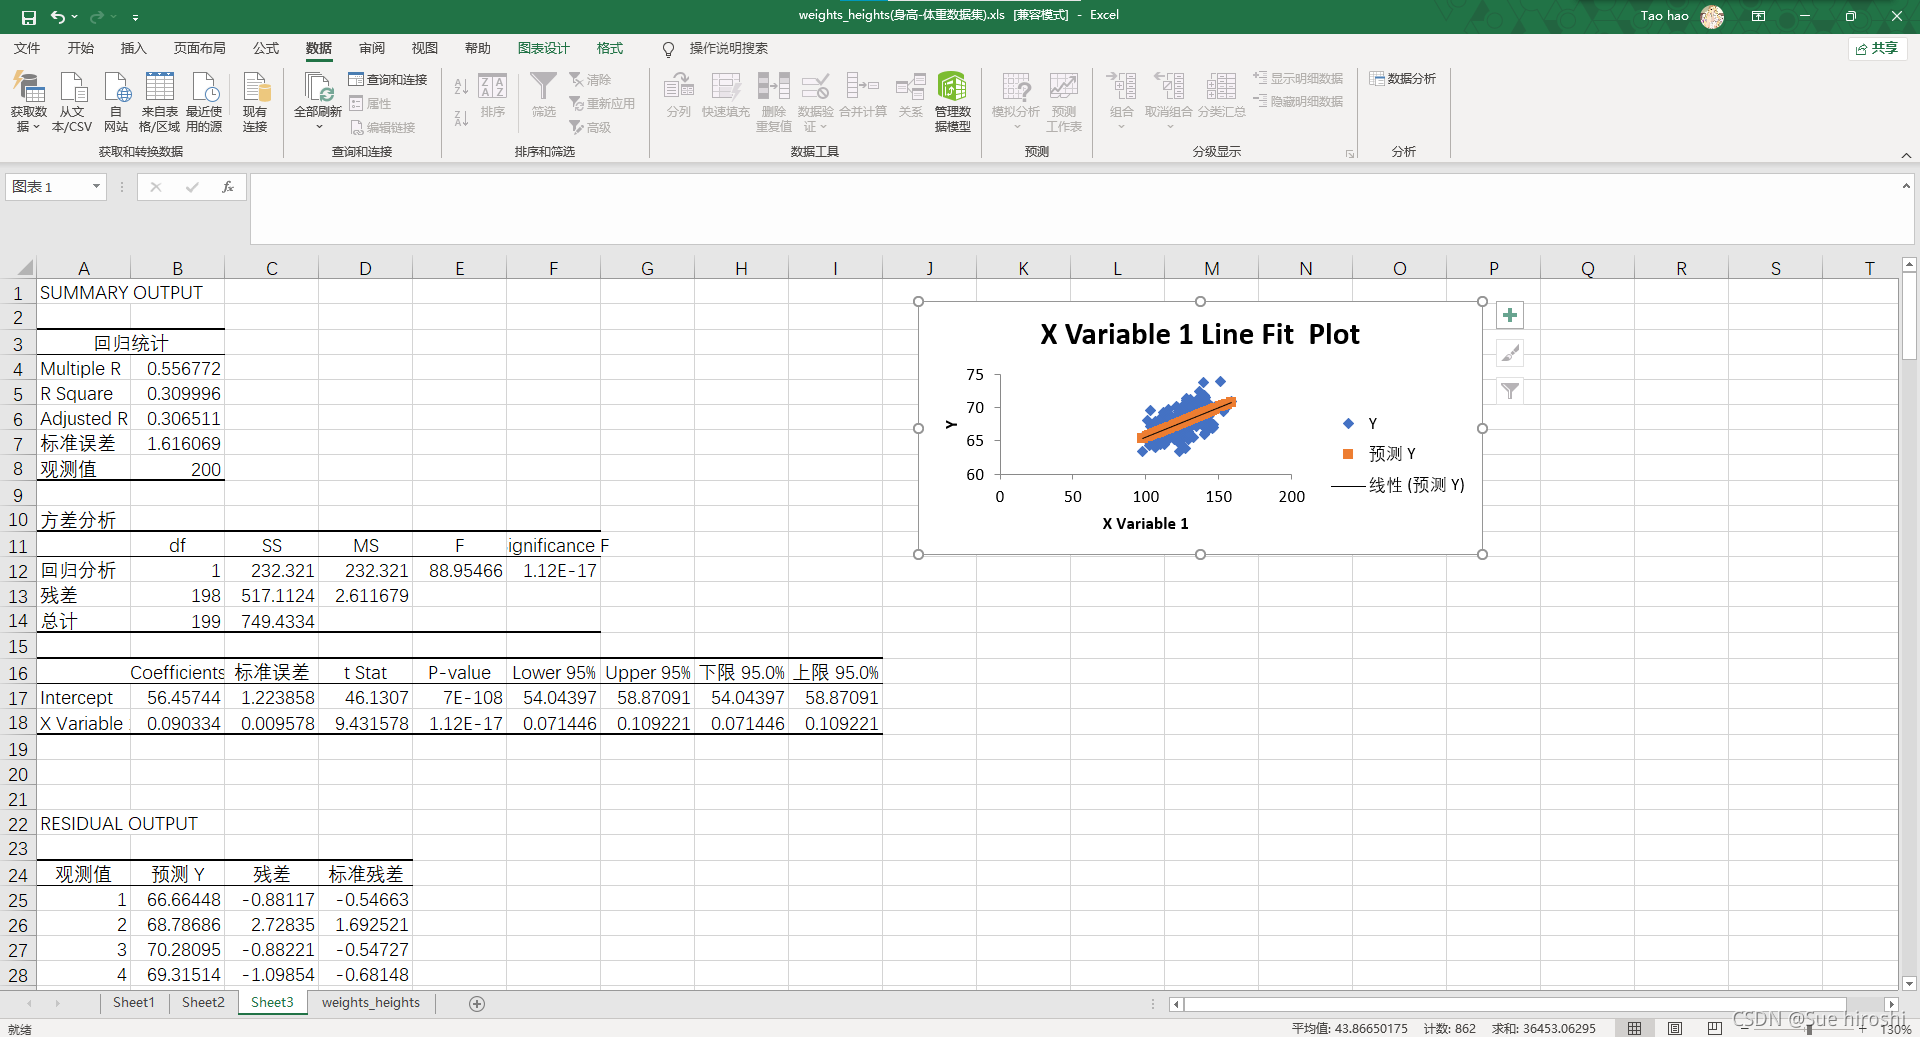The height and width of the screenshot is (1037, 1920).
Task: Click Show Detail (显示明细数据) button
Action: pos(1298,78)
